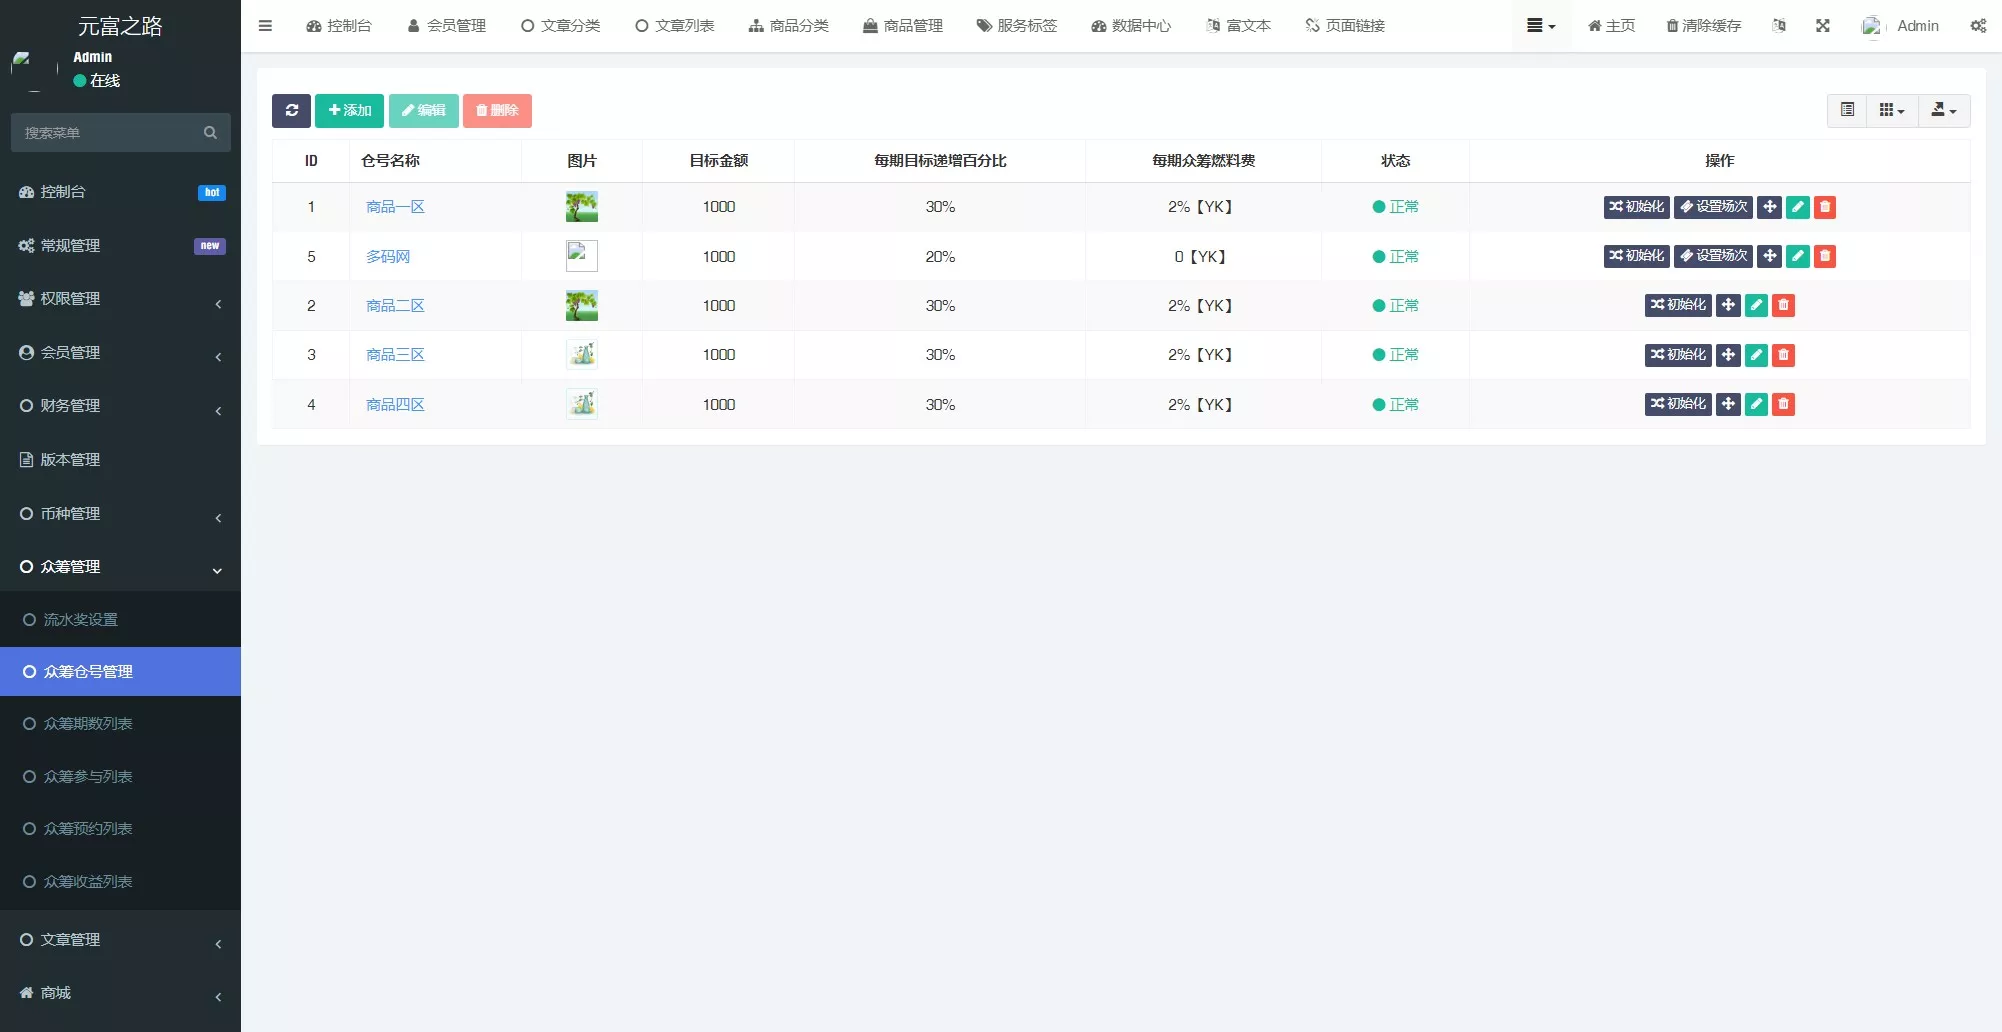Open the column visibility dropdown

pyautogui.click(x=1891, y=110)
